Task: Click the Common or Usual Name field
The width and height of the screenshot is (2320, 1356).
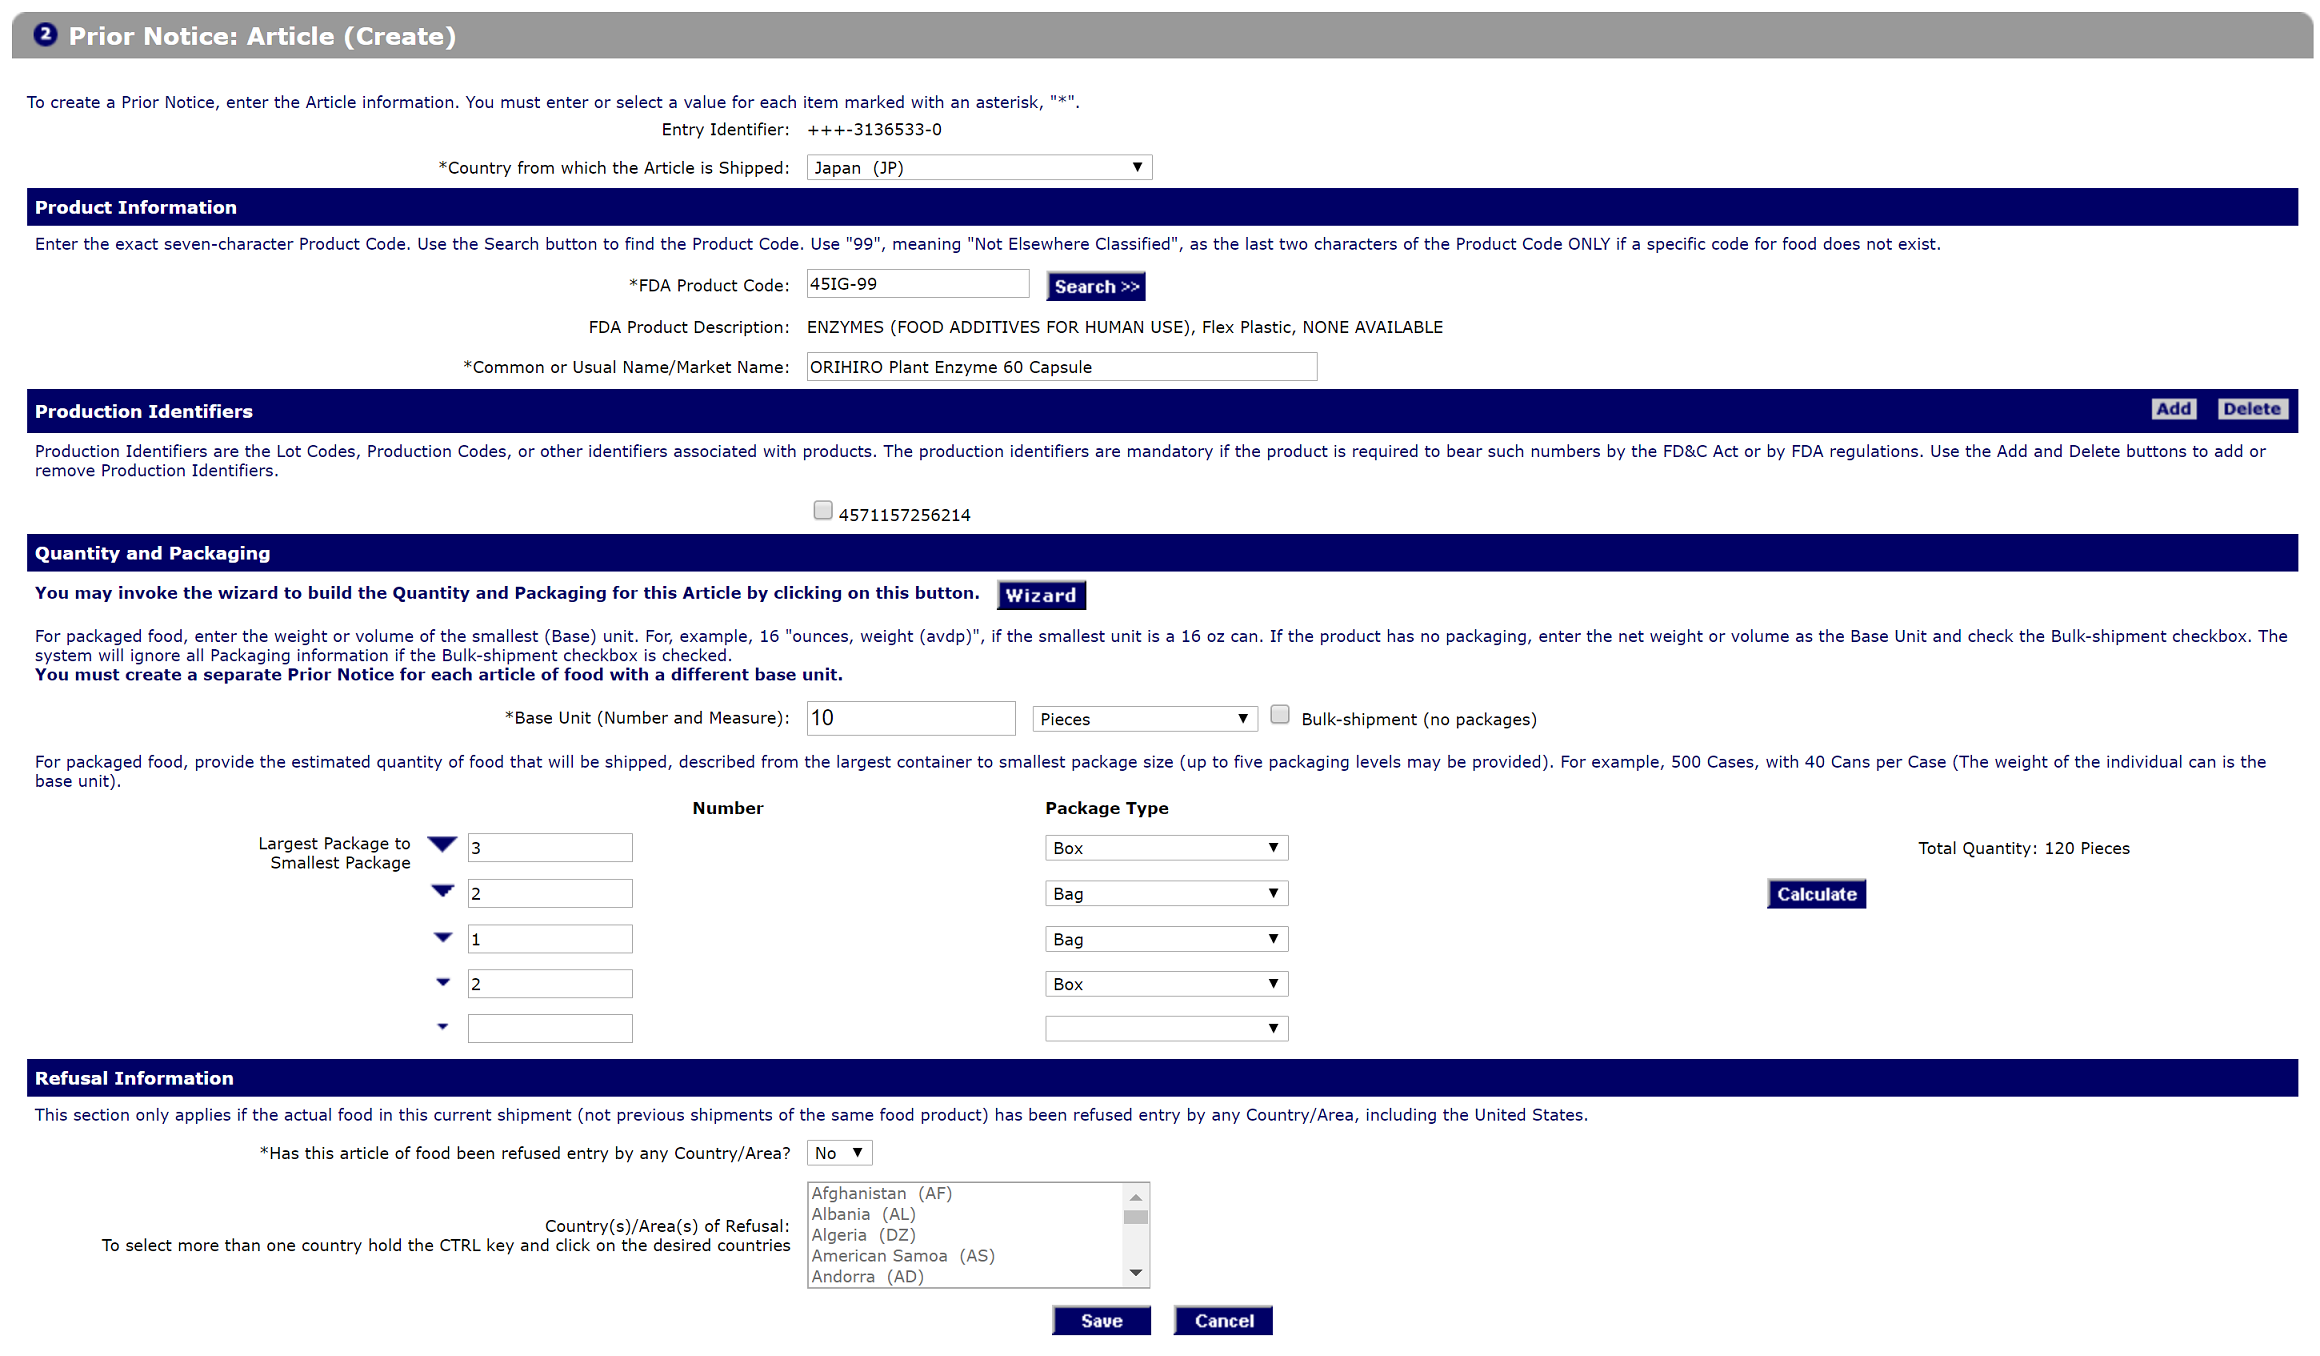Action: 1061,367
